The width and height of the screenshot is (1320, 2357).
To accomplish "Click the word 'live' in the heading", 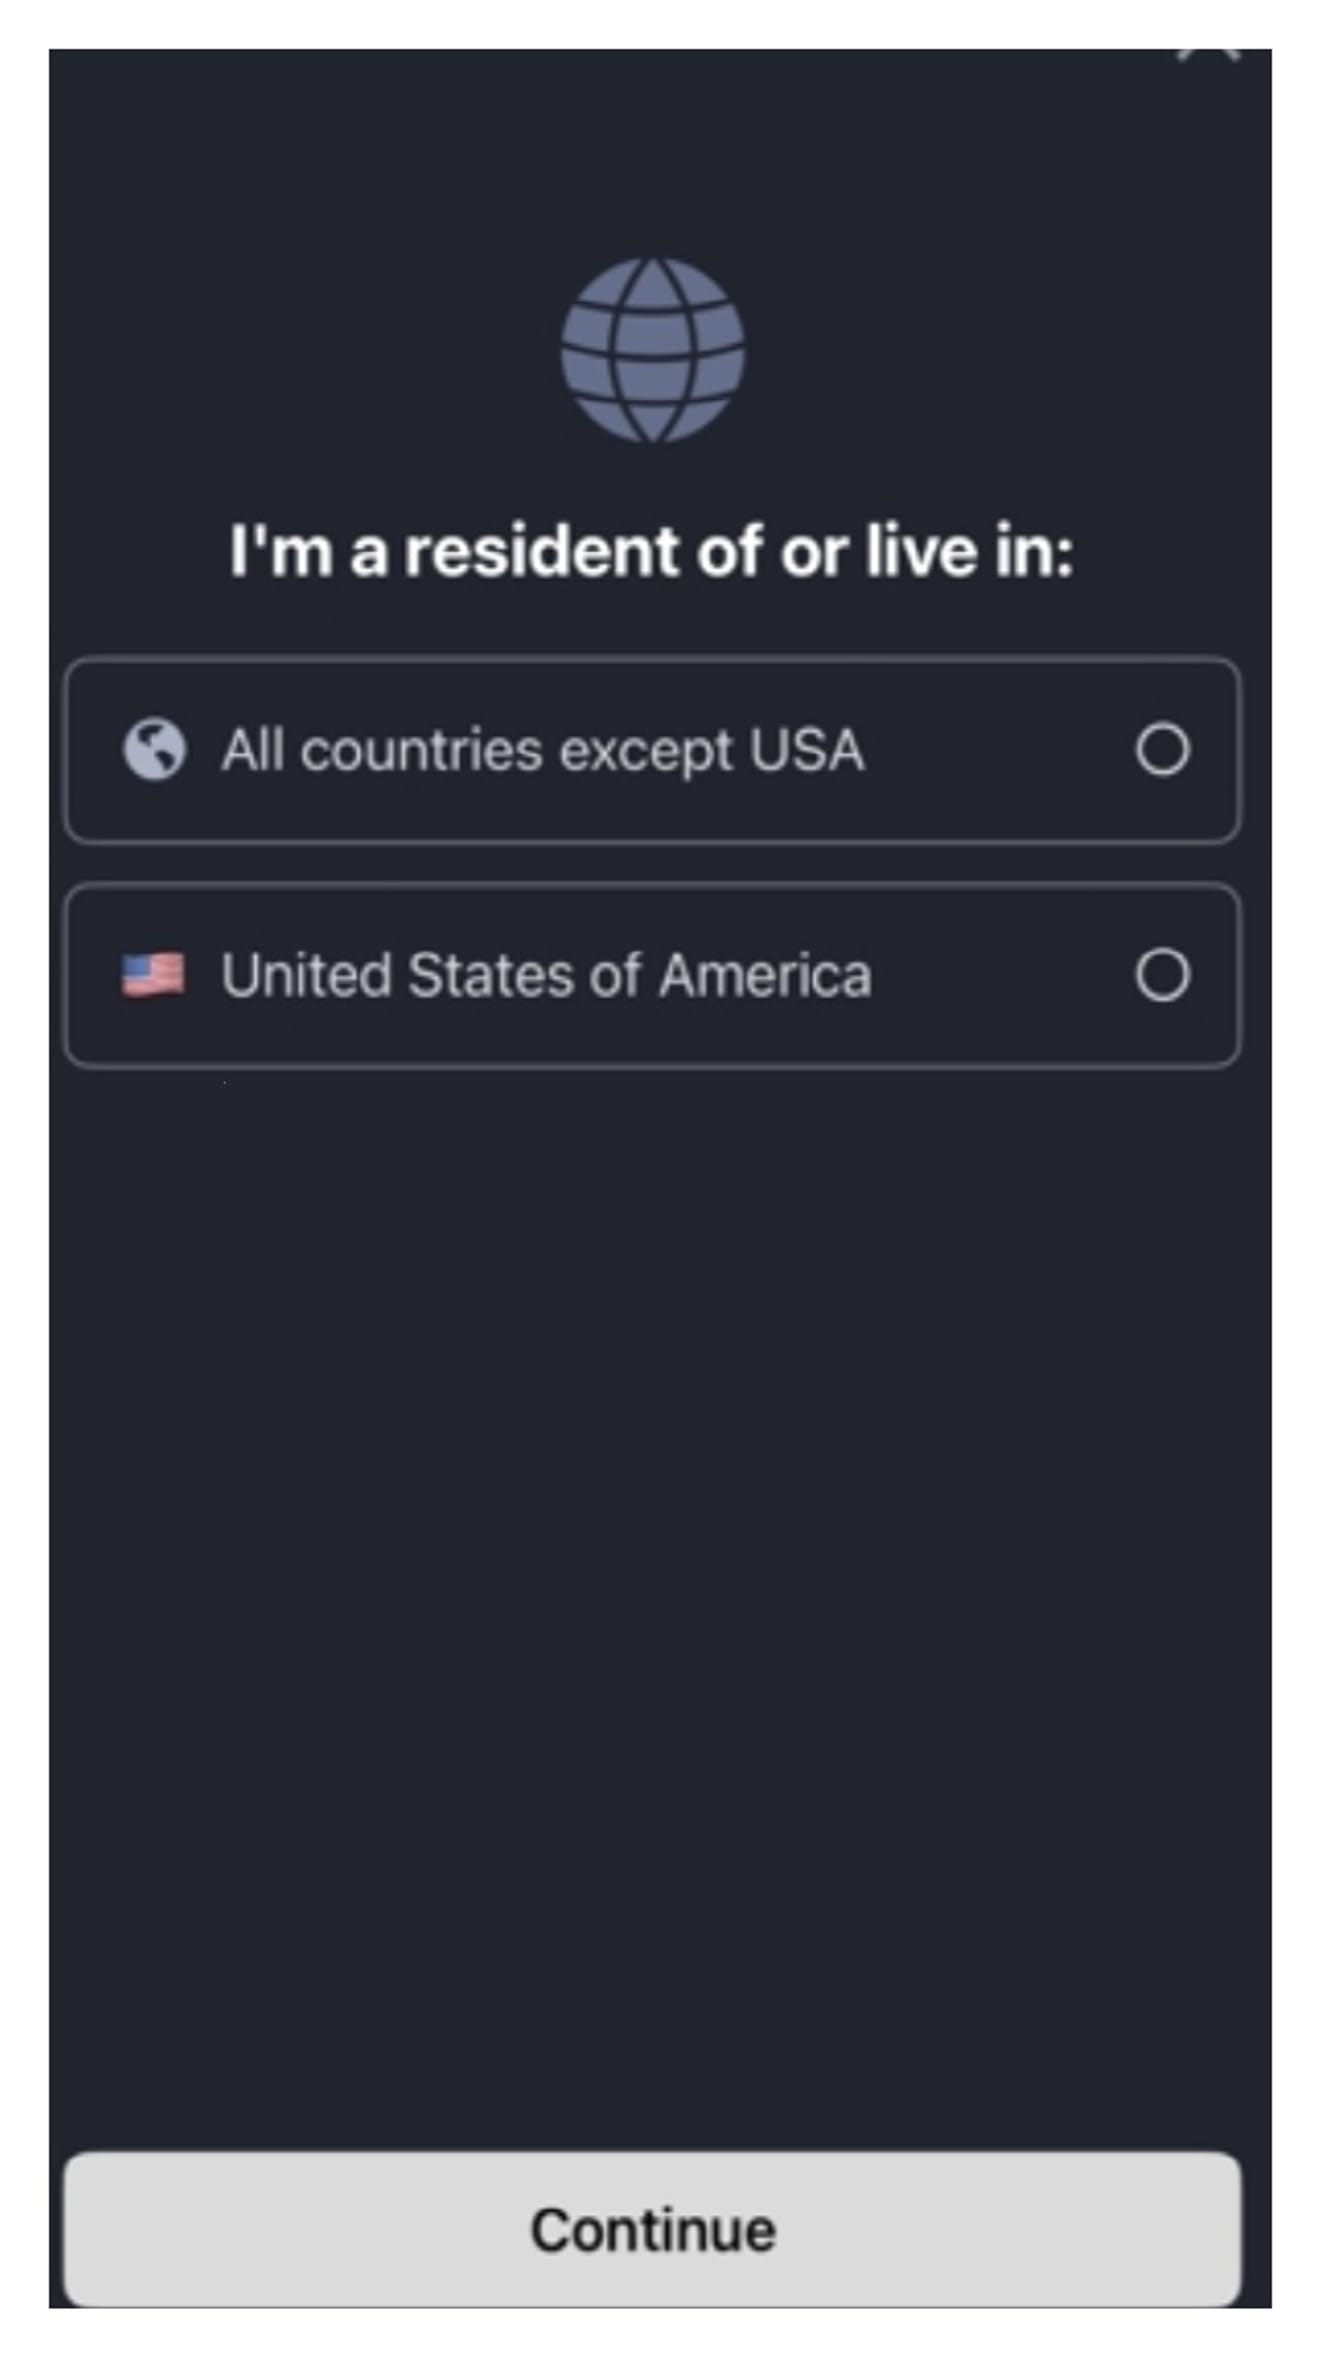I will pyautogui.click(x=921, y=551).
